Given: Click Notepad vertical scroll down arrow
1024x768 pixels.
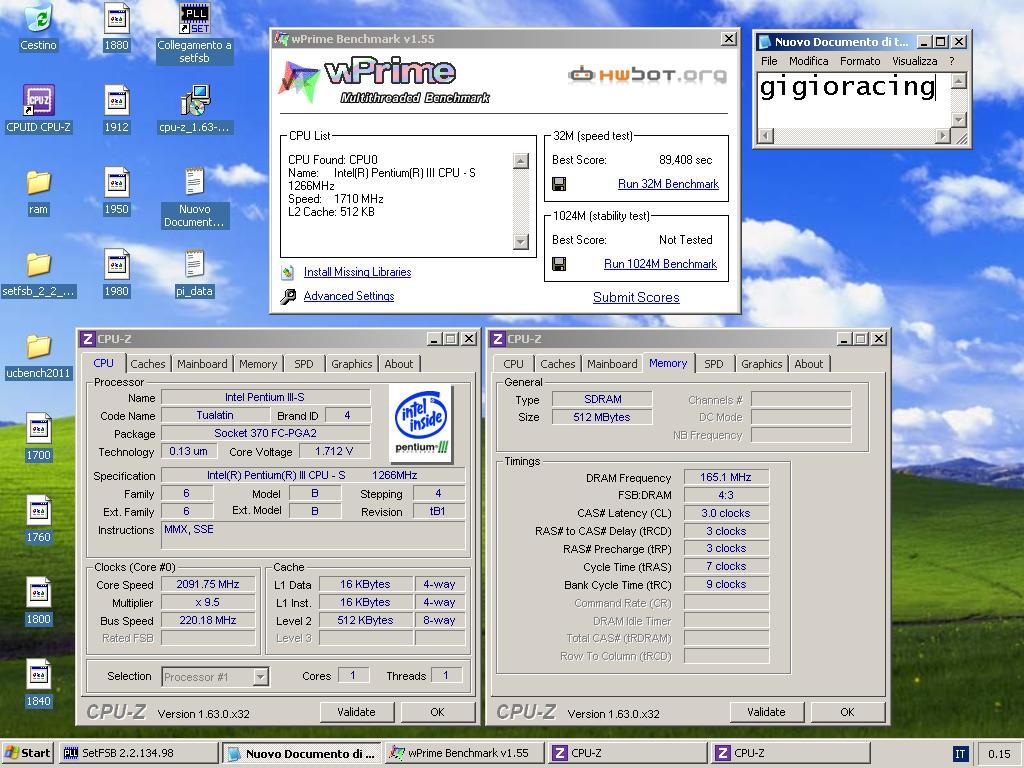Looking at the screenshot, I should pyautogui.click(x=958, y=120).
